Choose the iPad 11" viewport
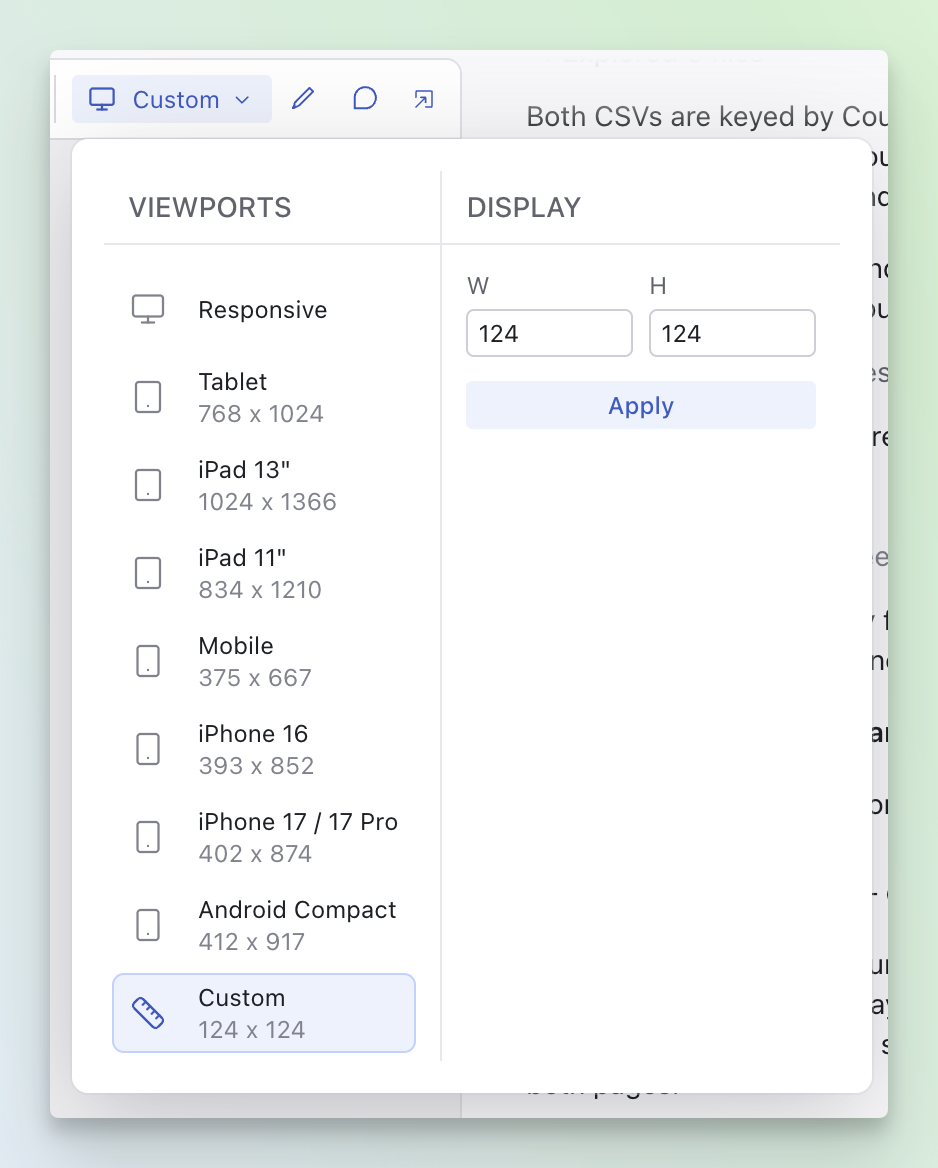The width and height of the screenshot is (938, 1168). pos(264,573)
